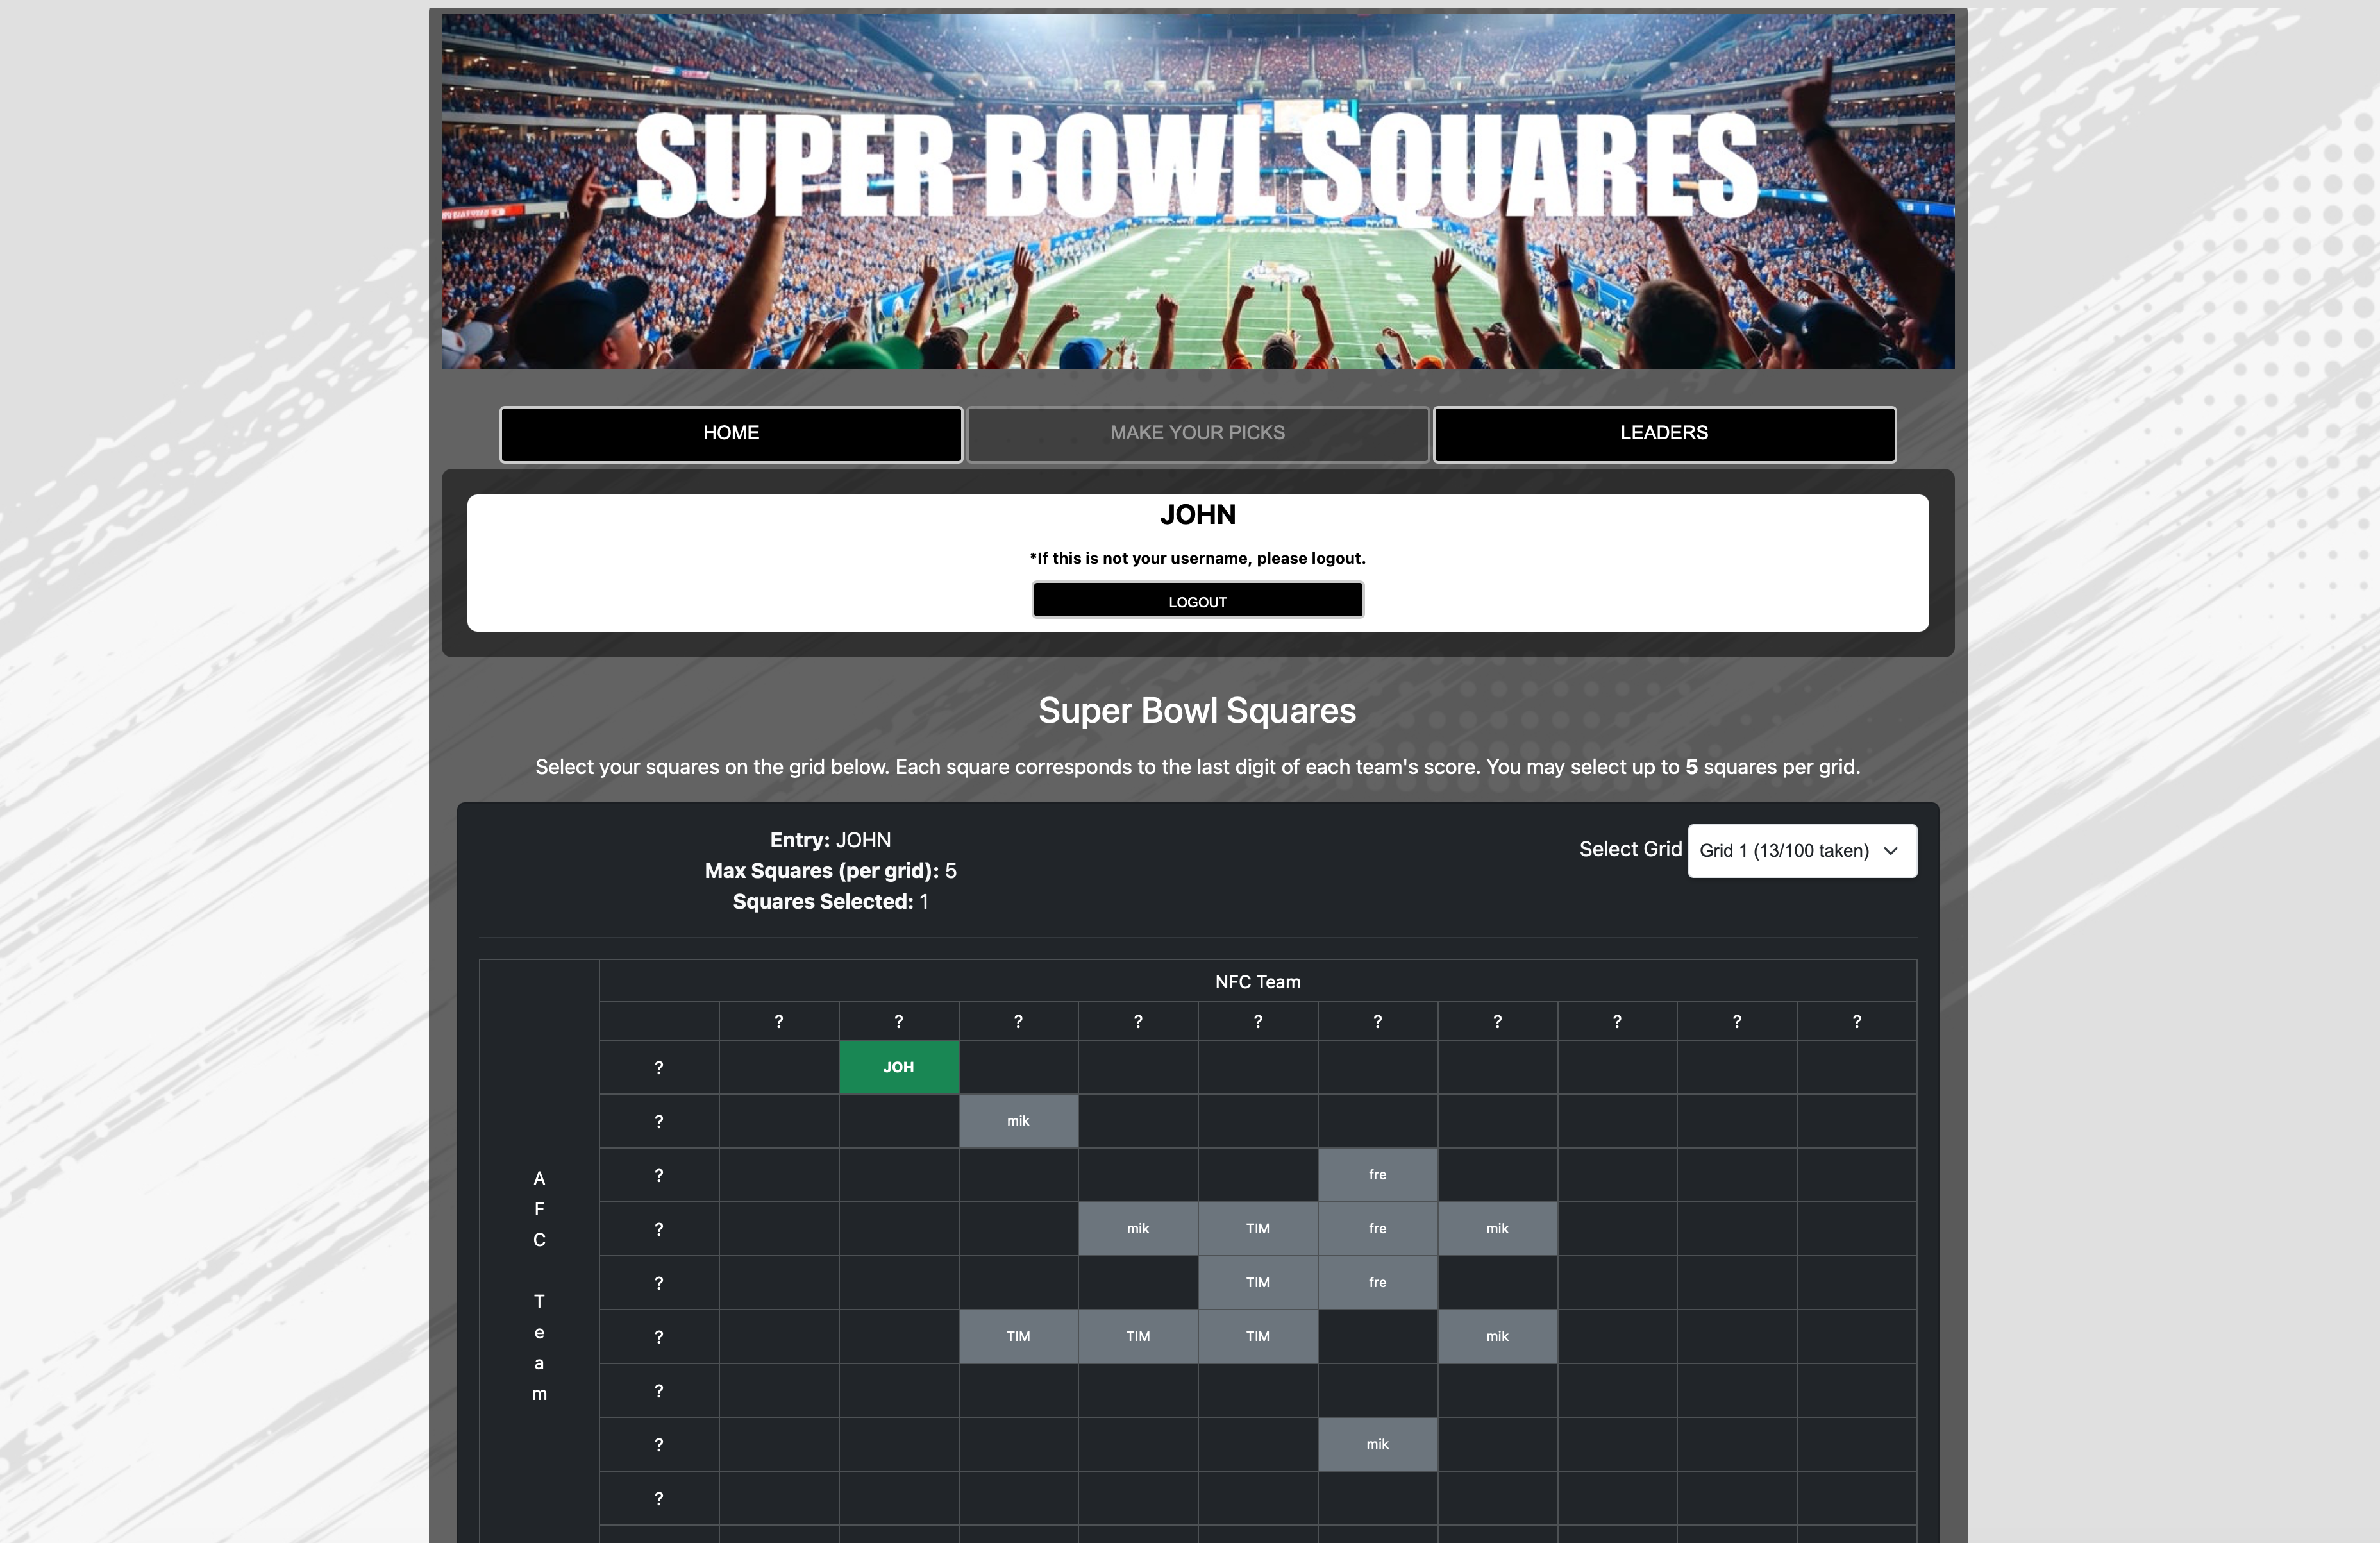Select the leftmost TIM square in row six
Screen dimensions: 2380x1543
(1018, 1335)
